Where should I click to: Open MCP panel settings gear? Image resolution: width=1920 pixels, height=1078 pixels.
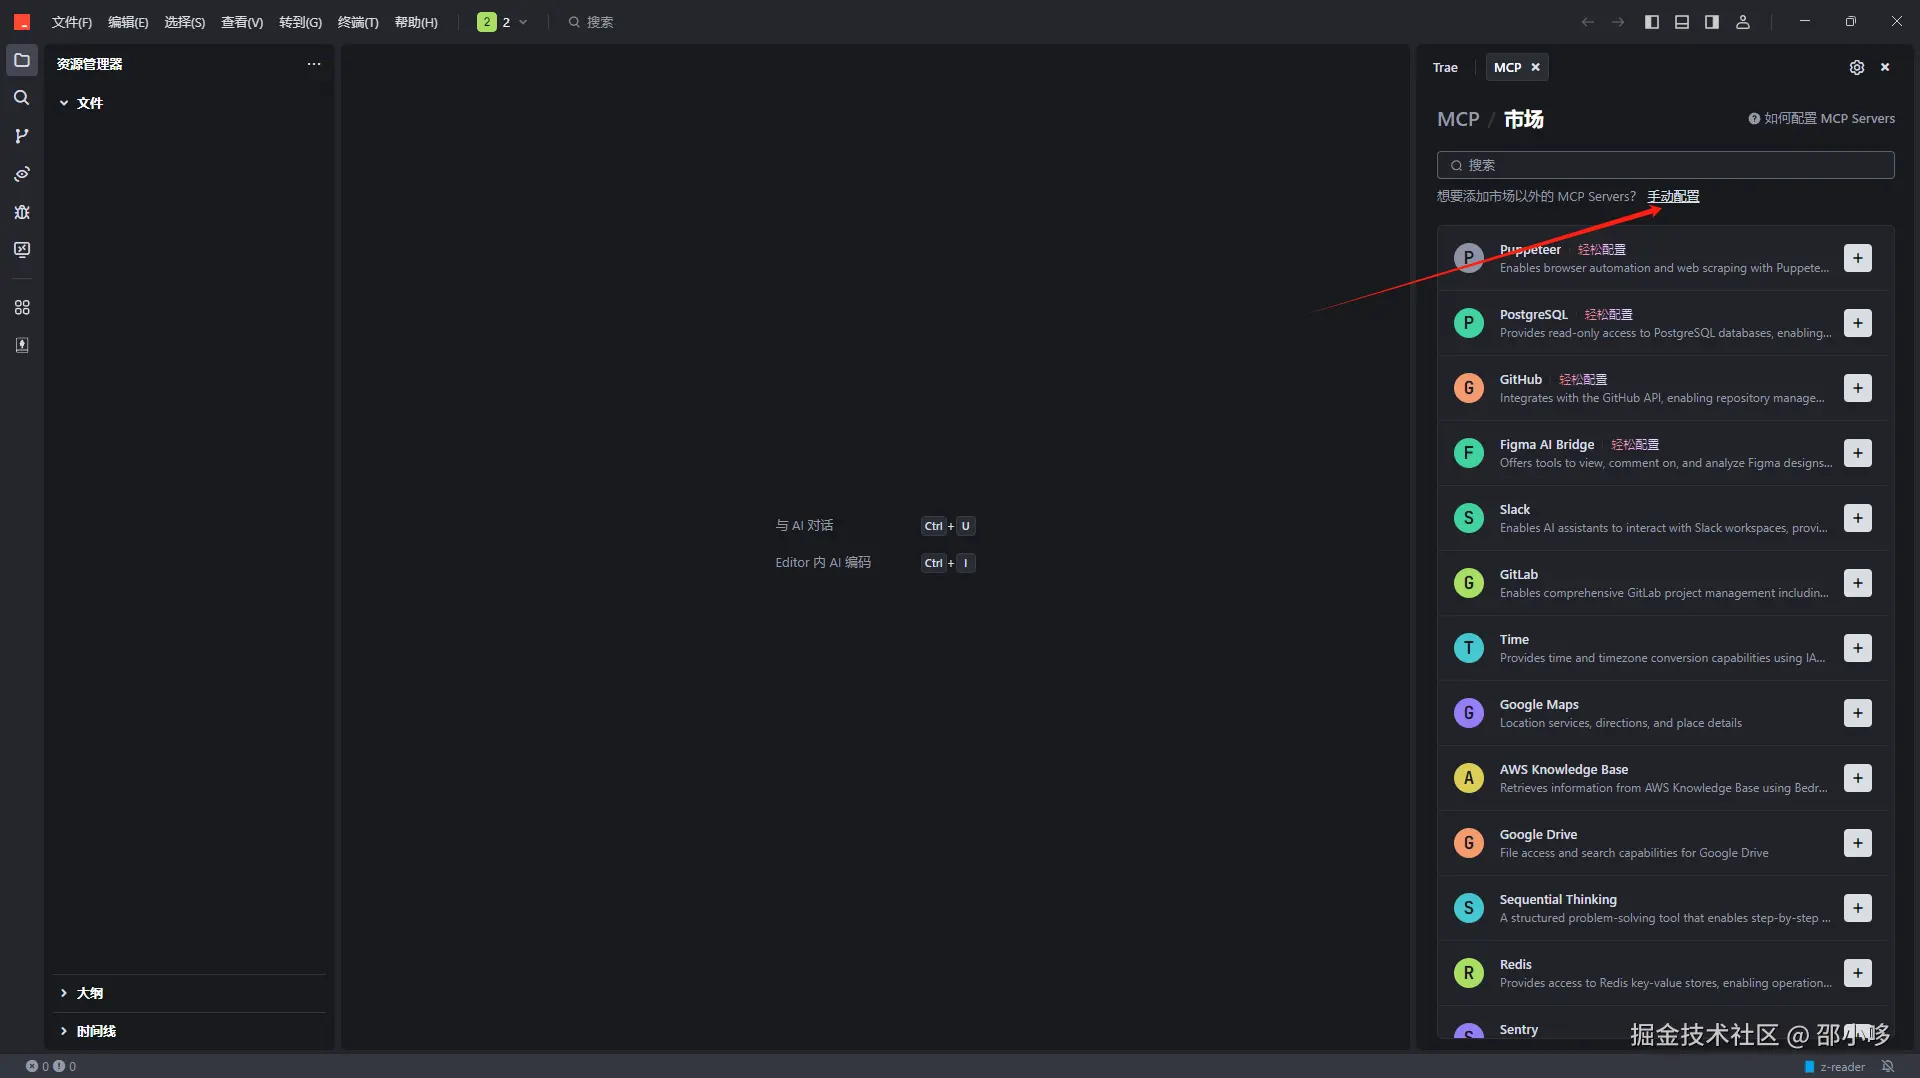pyautogui.click(x=1857, y=67)
